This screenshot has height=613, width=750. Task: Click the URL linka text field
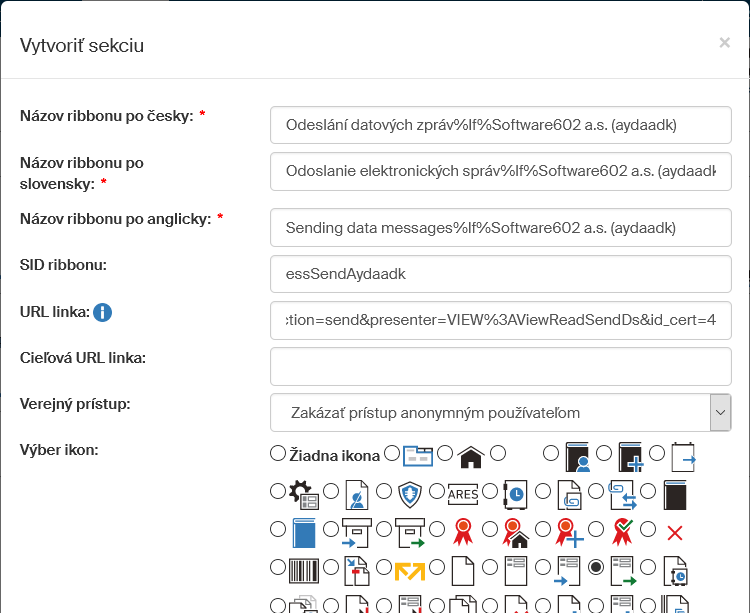point(500,321)
